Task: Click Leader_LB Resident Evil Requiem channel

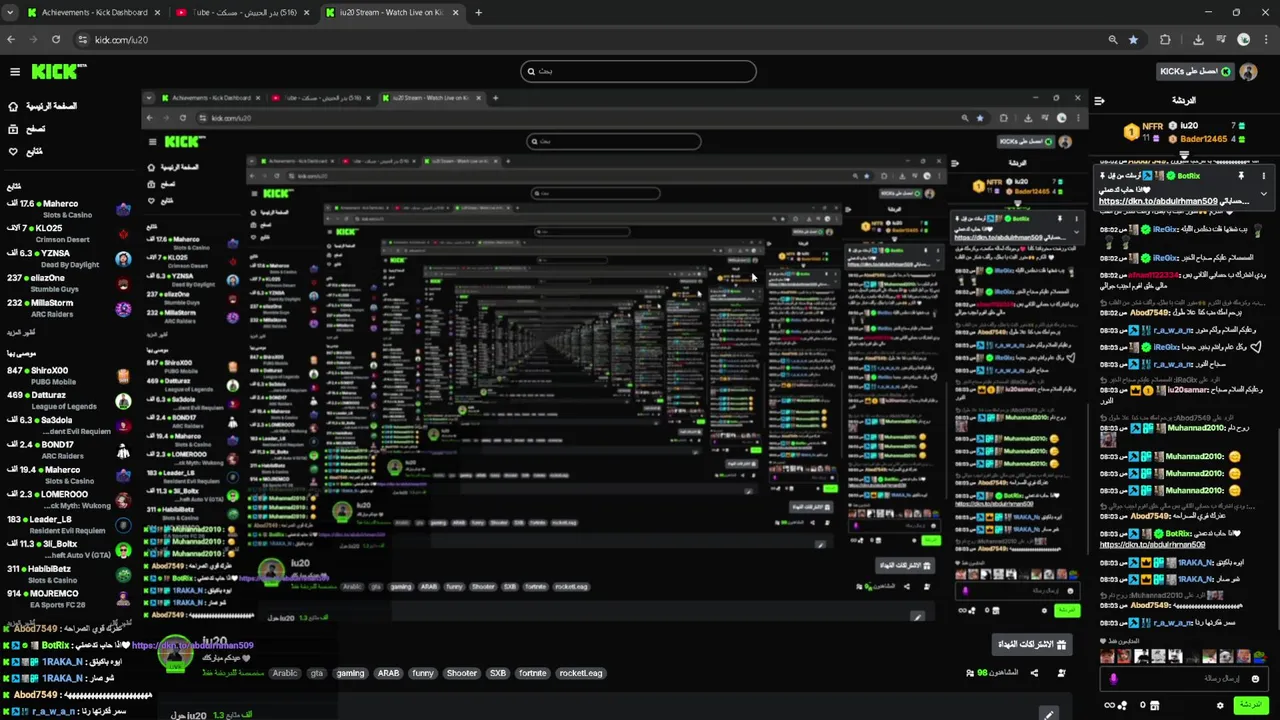Action: [x=68, y=525]
